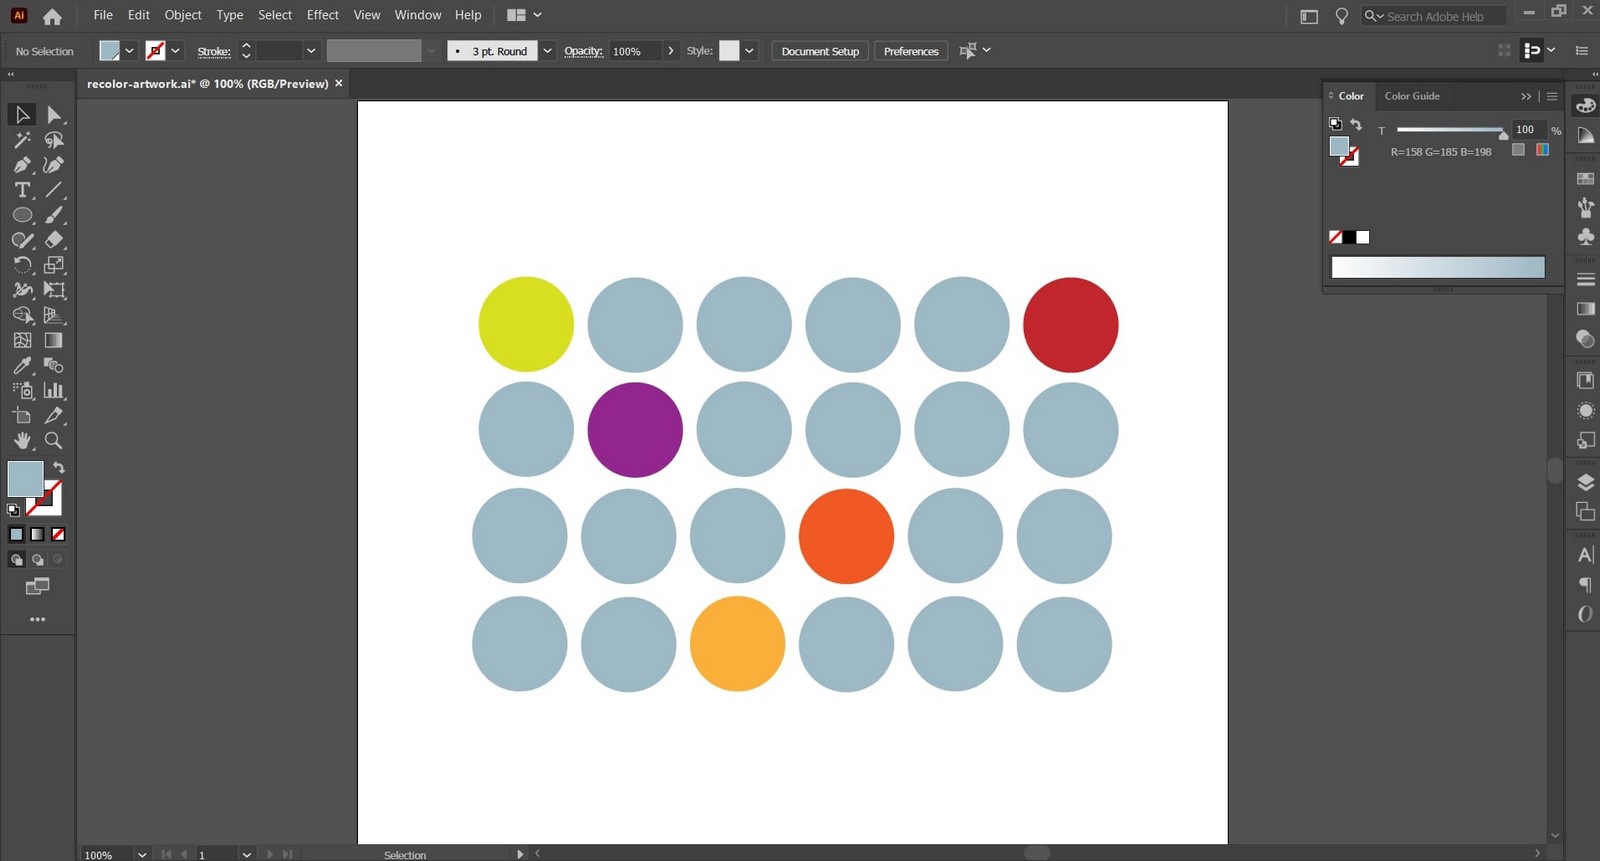Image resolution: width=1600 pixels, height=861 pixels.
Task: Select the Shaper tool
Action: [x=22, y=240]
